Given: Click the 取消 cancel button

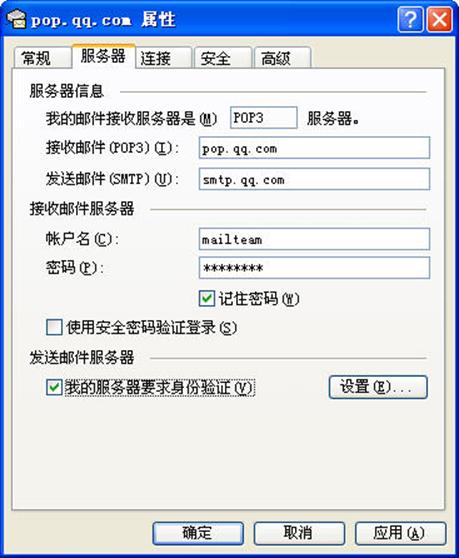Looking at the screenshot, I should click(299, 533).
